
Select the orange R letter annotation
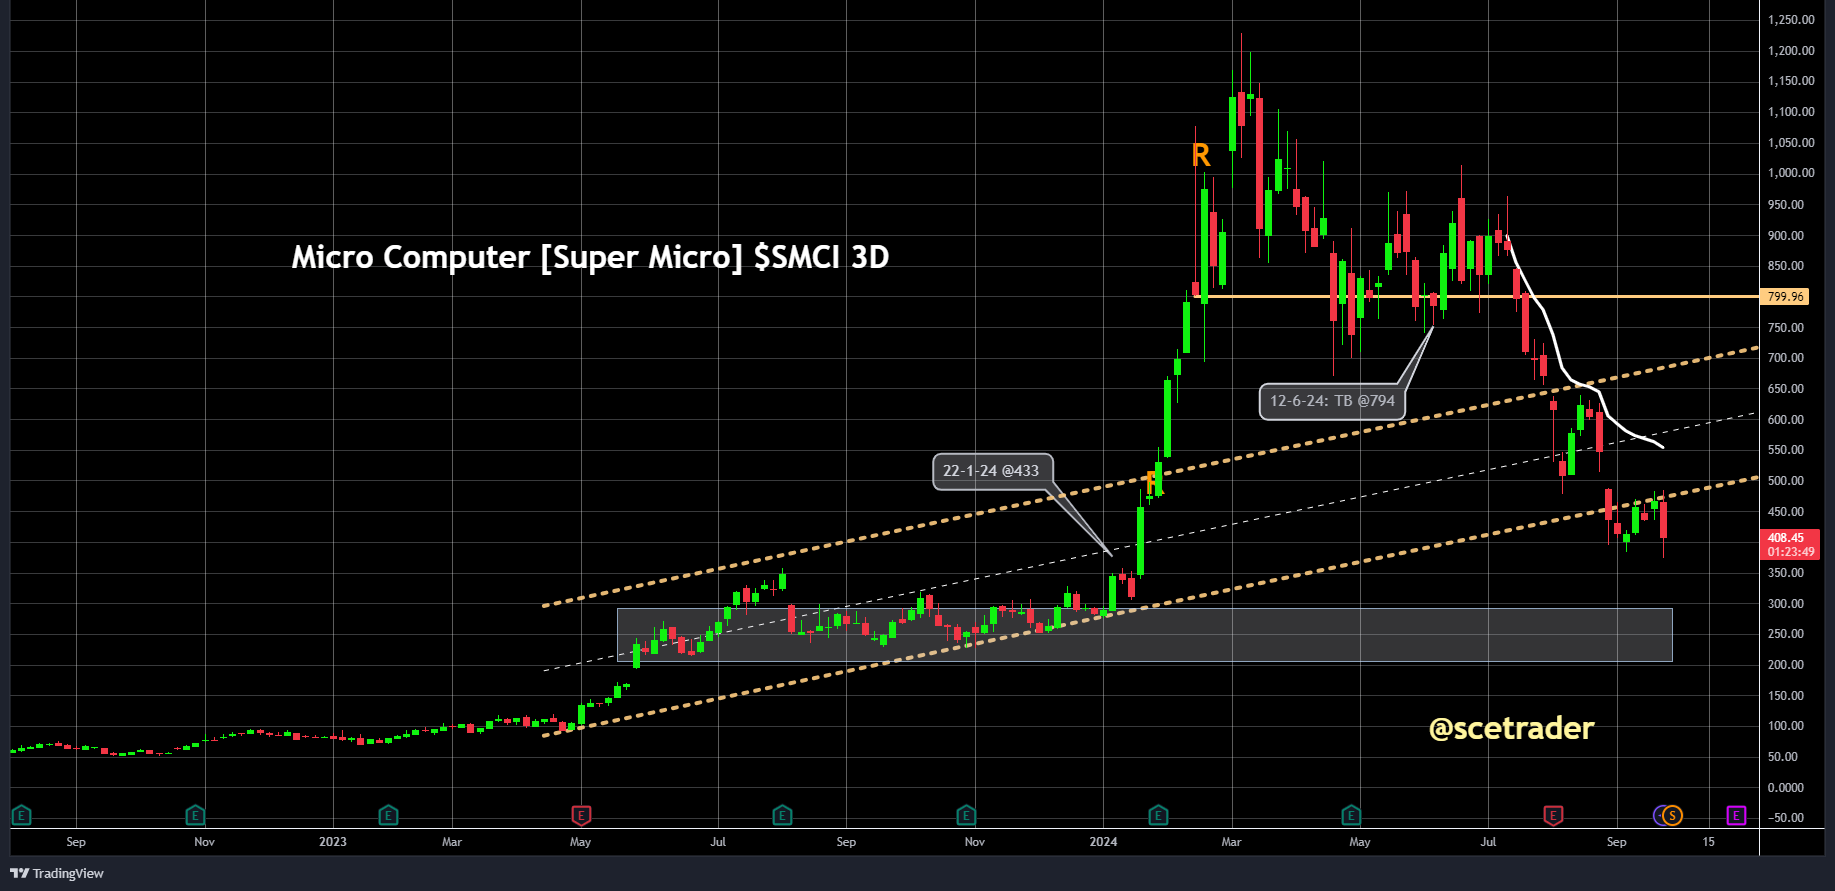tap(1201, 155)
